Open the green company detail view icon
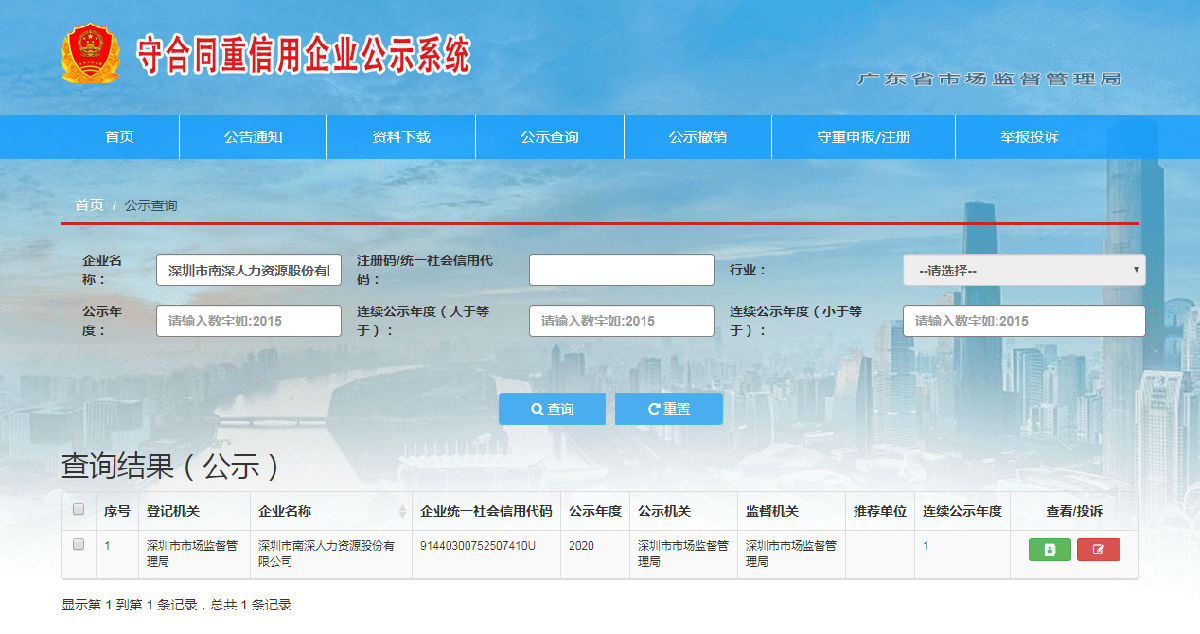This screenshot has width=1200, height=634. (x=1047, y=549)
